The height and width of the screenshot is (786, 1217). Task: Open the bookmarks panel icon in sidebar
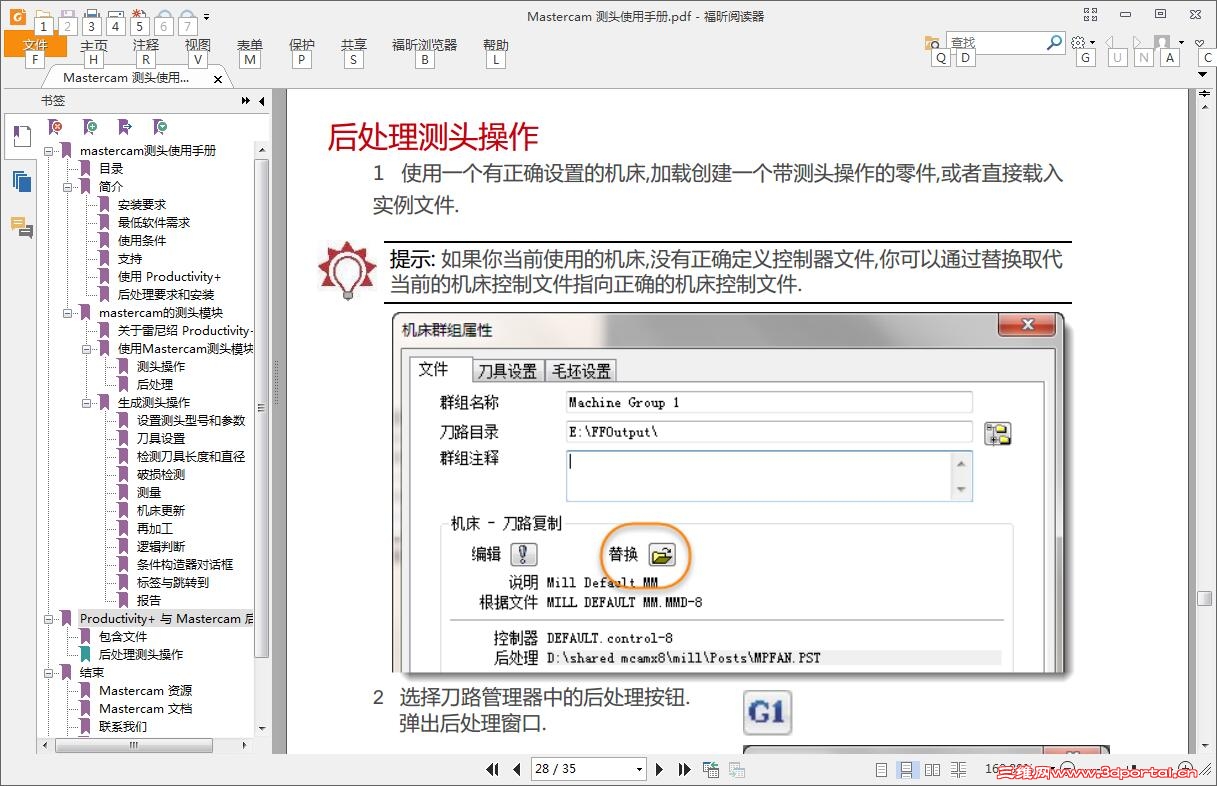point(21,136)
